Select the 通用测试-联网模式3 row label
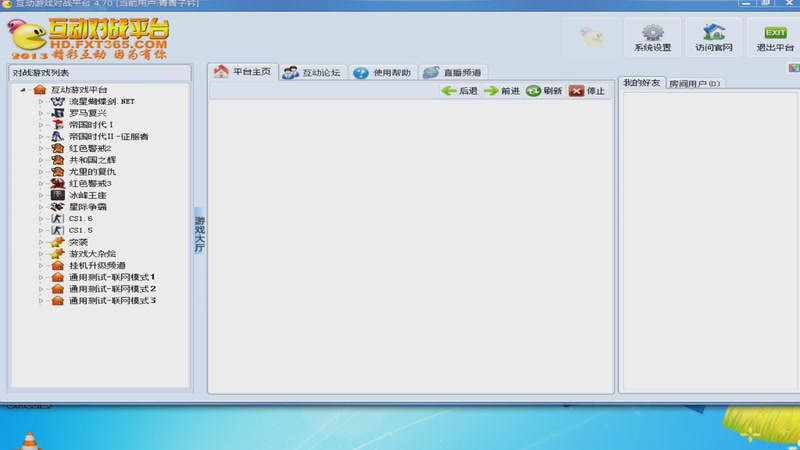800x450 pixels. 112,301
